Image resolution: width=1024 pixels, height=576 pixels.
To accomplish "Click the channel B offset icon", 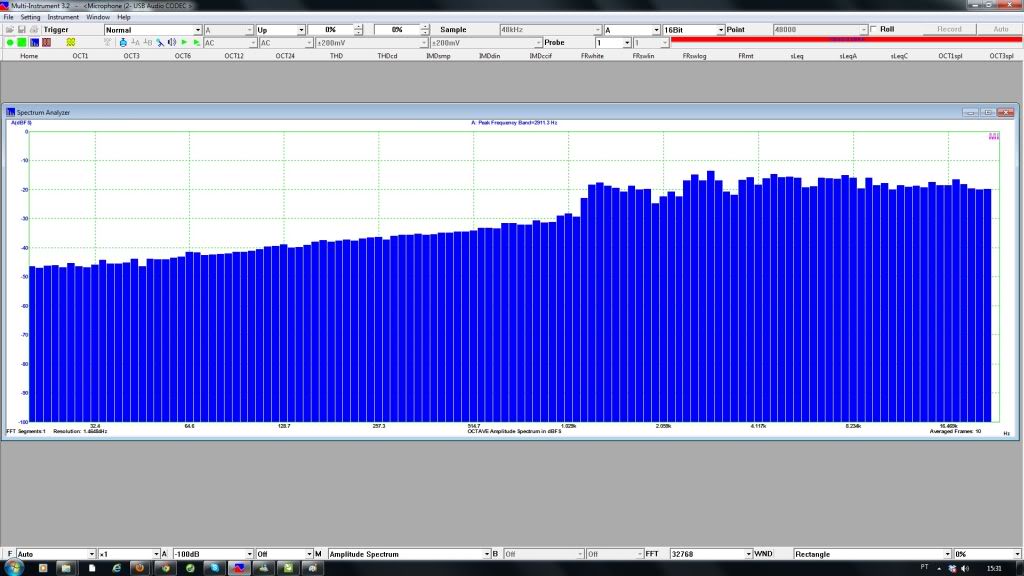I will 148,42.
